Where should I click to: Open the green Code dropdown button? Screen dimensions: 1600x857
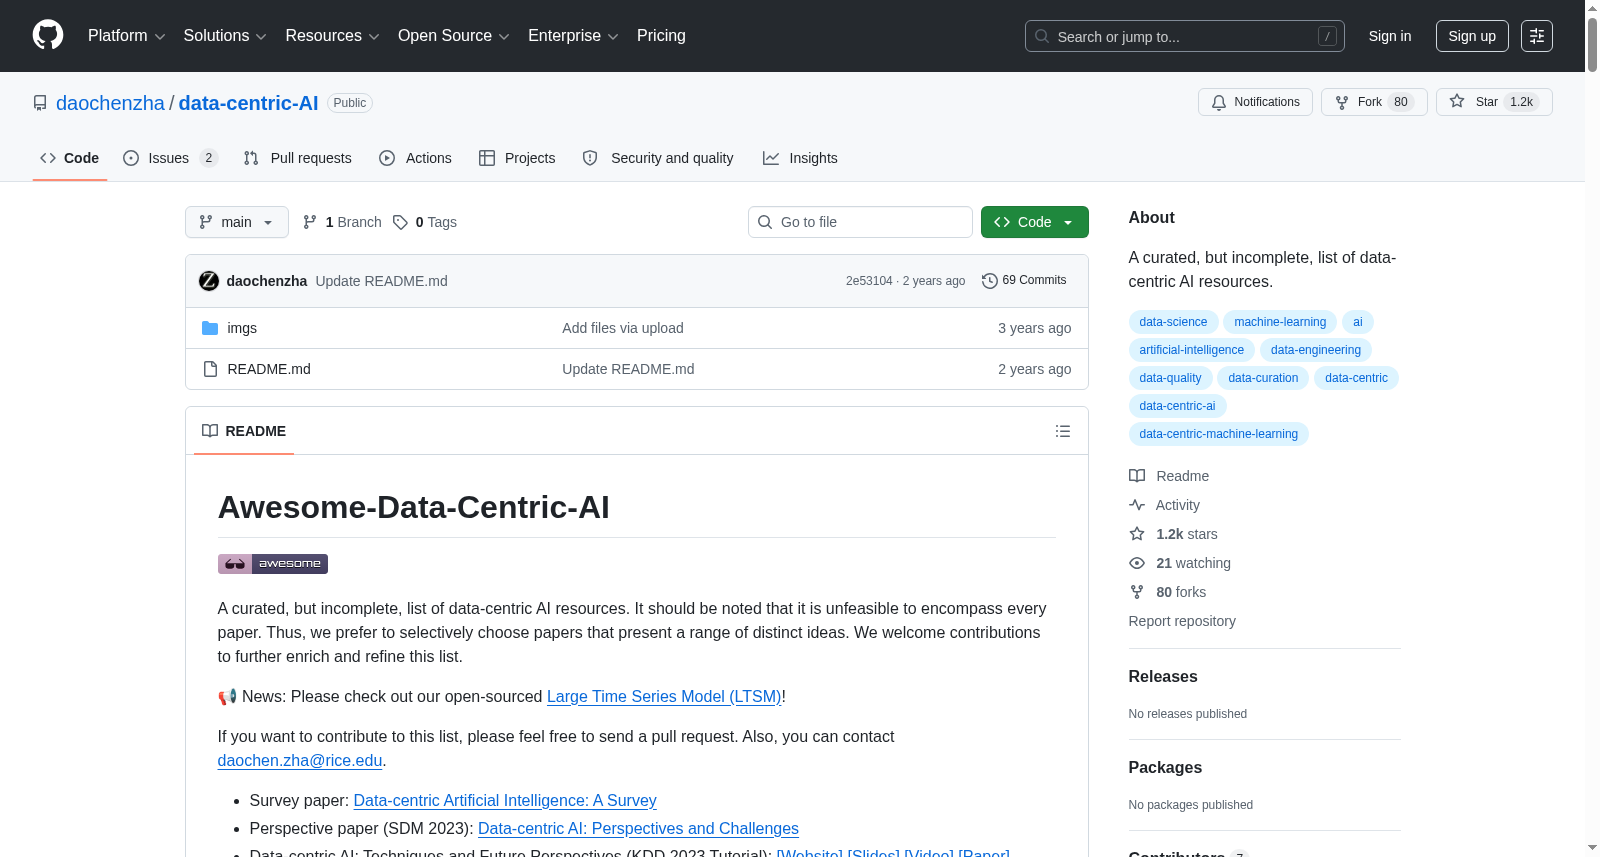pos(1035,222)
